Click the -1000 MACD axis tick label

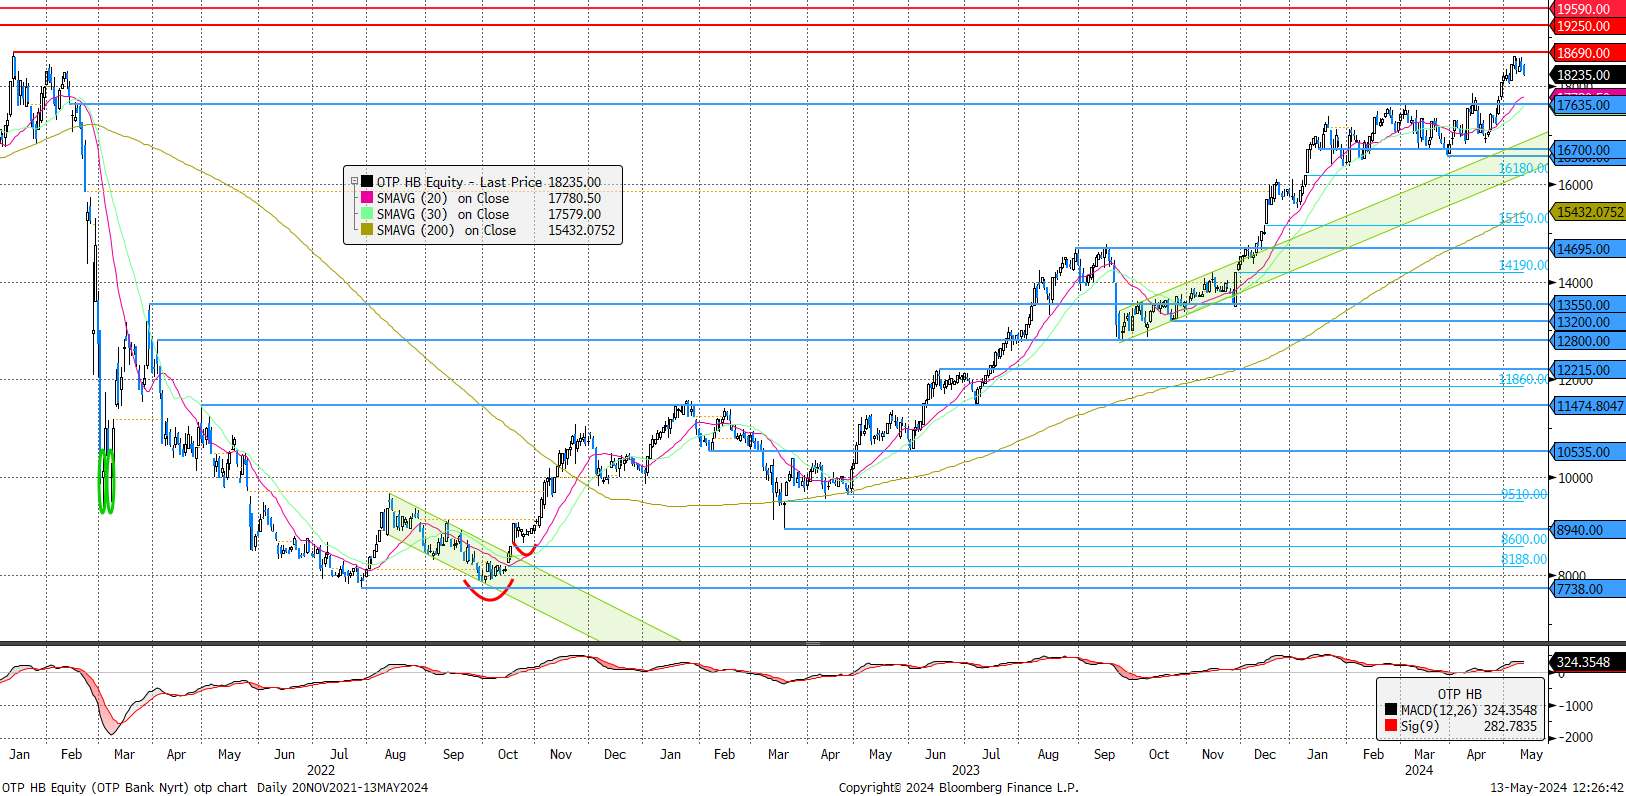1576,706
